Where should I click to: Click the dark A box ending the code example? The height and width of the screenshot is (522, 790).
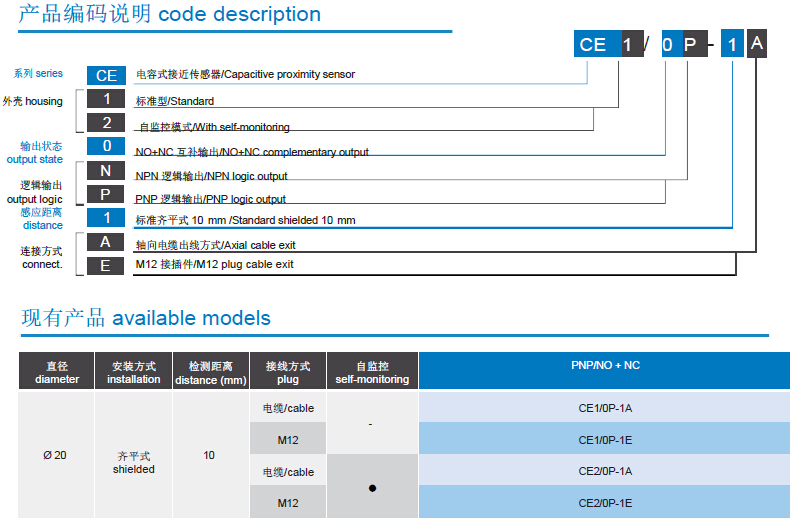(757, 43)
